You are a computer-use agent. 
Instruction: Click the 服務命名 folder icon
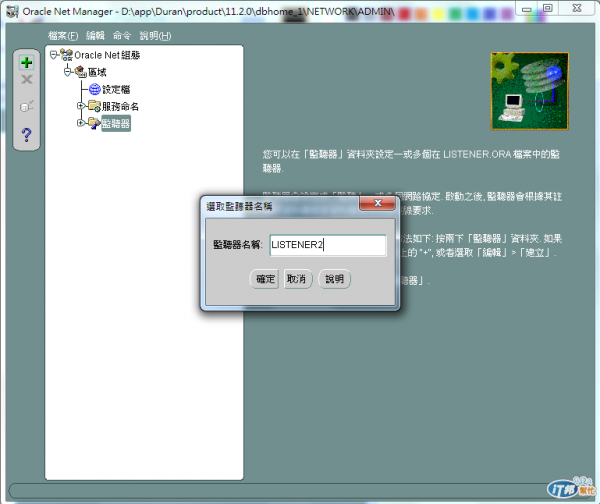point(94,106)
